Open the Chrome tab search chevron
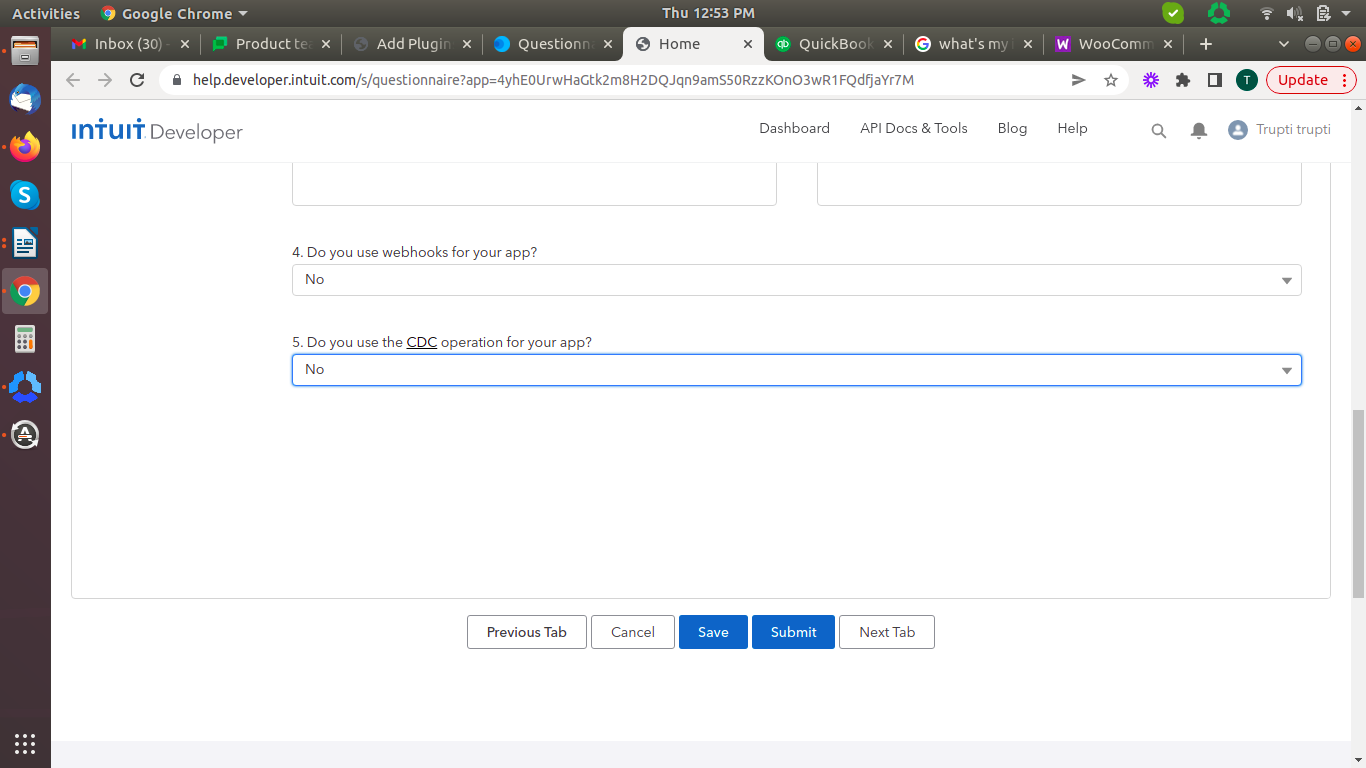Image resolution: width=1366 pixels, height=768 pixels. point(1285,44)
